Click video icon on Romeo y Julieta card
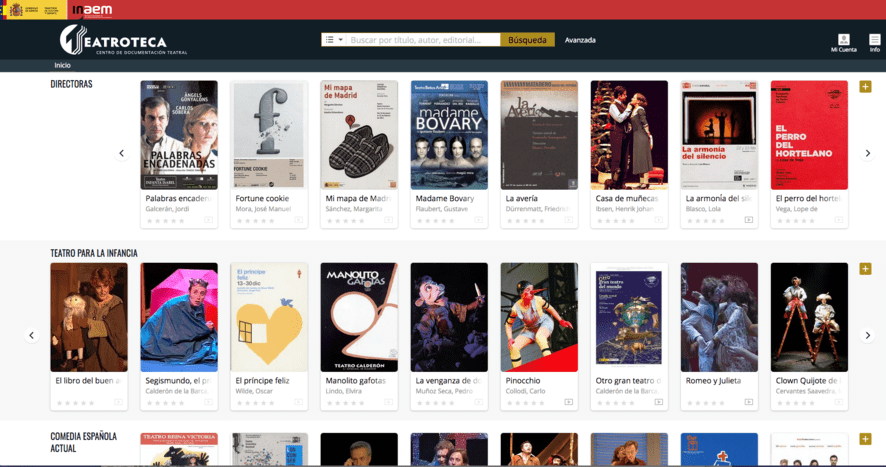886x467 pixels. (x=749, y=402)
